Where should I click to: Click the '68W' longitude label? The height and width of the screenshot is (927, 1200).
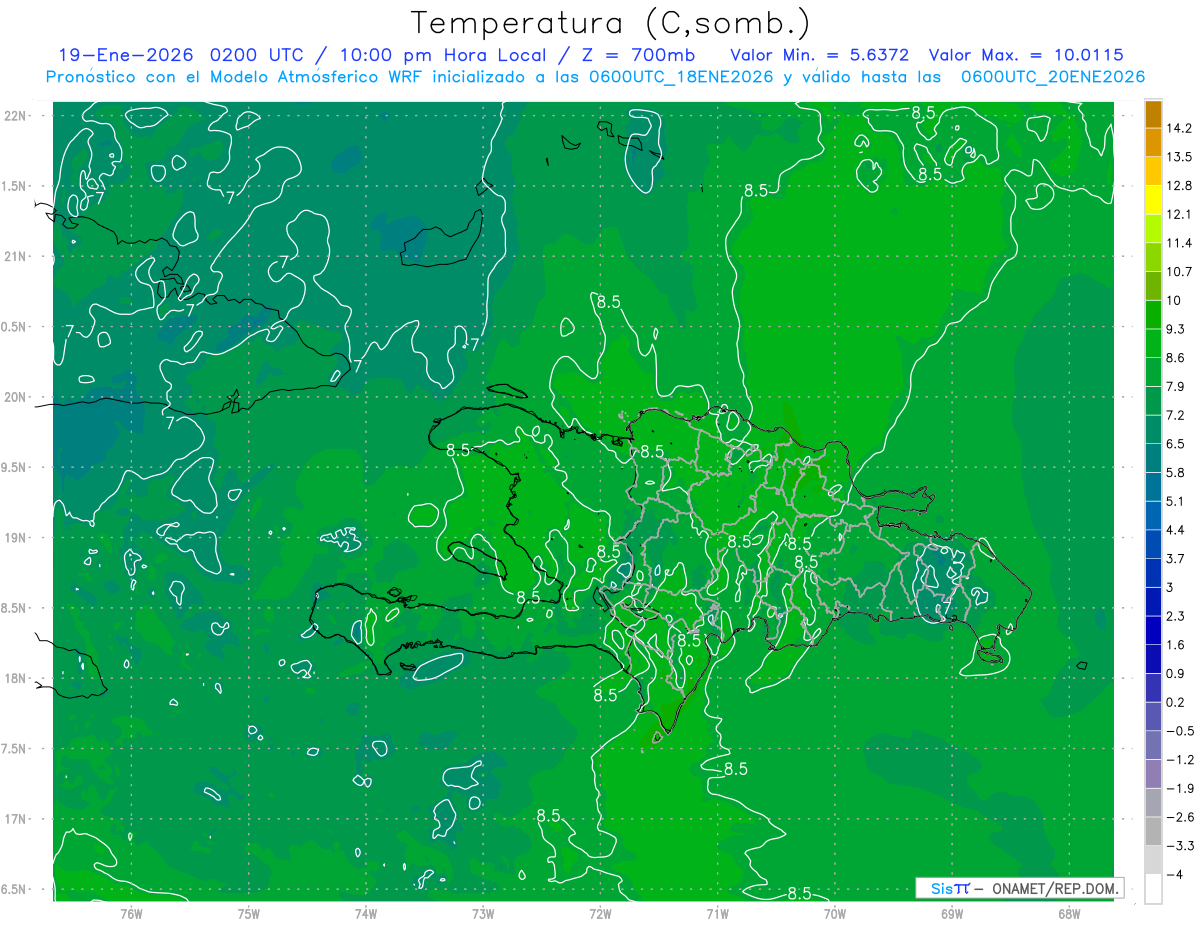pyautogui.click(x=1069, y=913)
